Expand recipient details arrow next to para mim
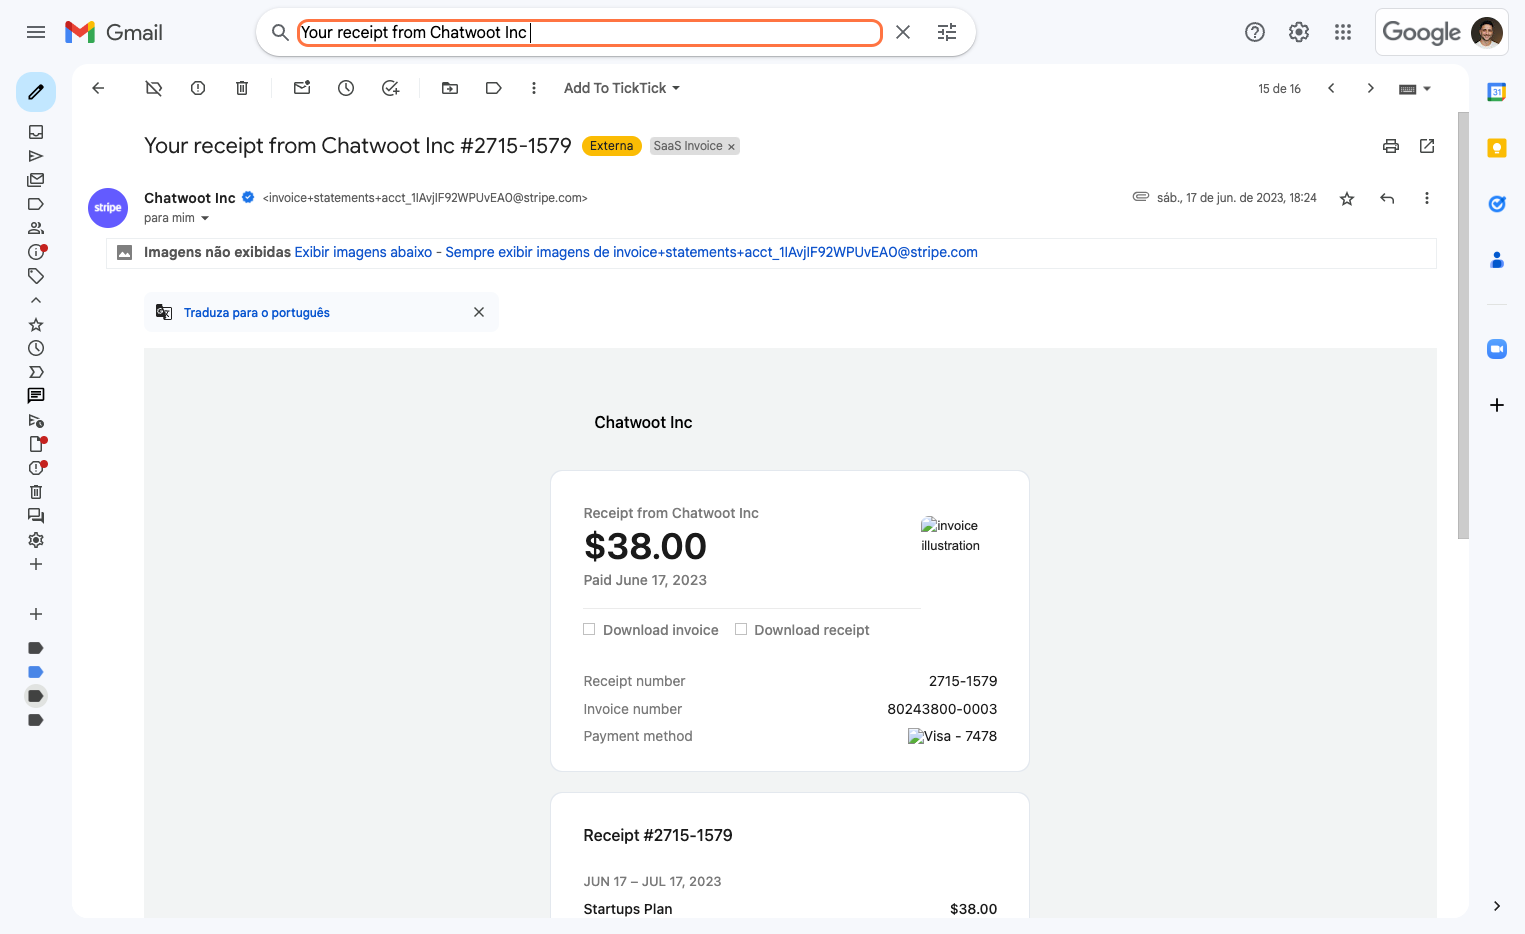Viewport: 1525px width, 934px height. [205, 218]
